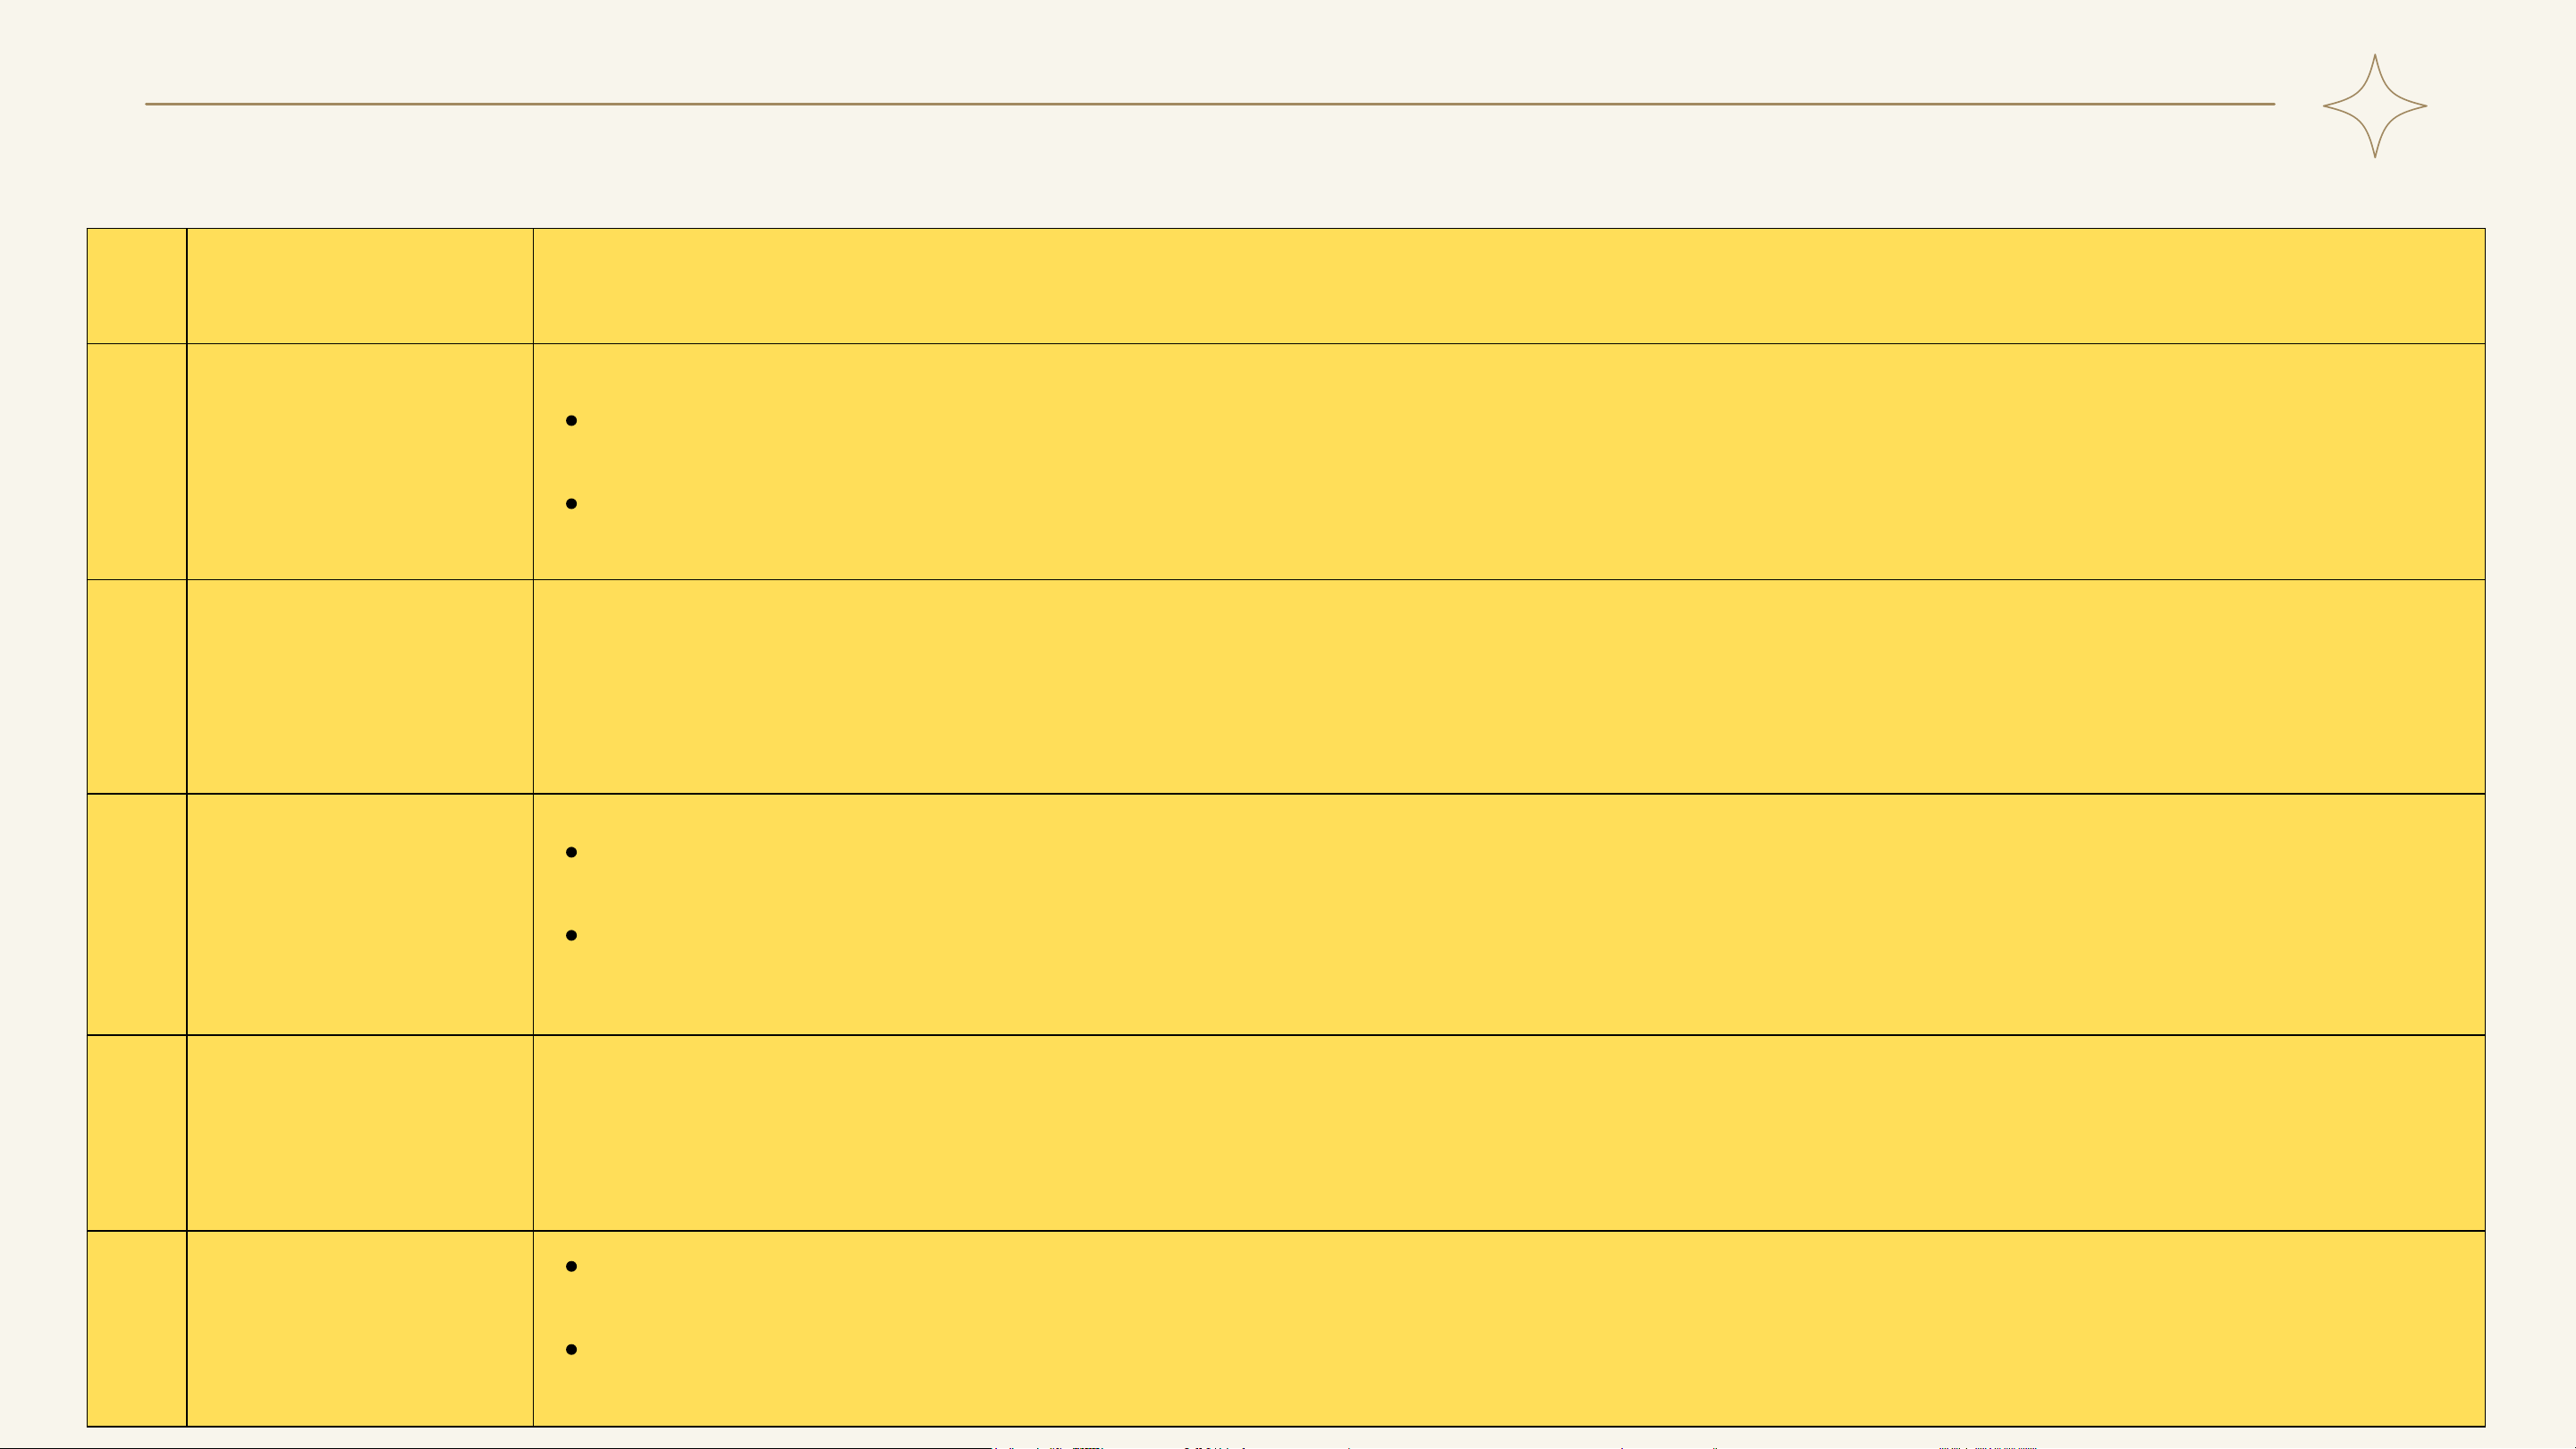Click the middle column cell in the last row

coord(360,1329)
